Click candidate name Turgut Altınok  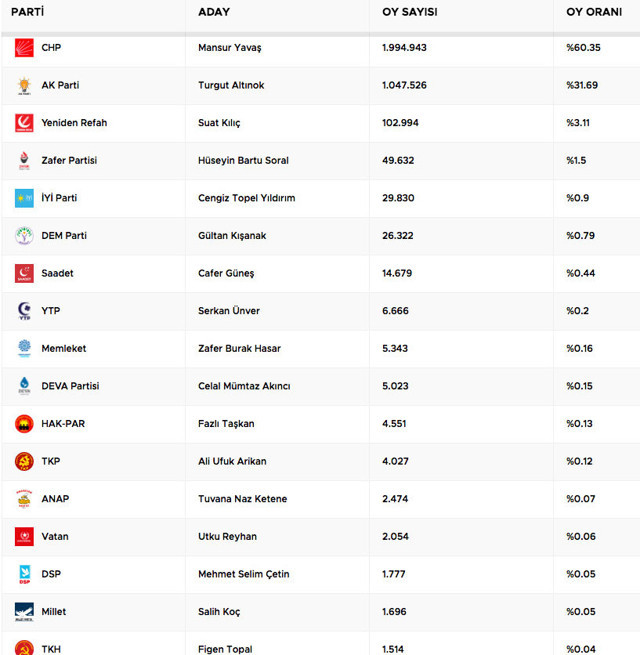coord(231,85)
